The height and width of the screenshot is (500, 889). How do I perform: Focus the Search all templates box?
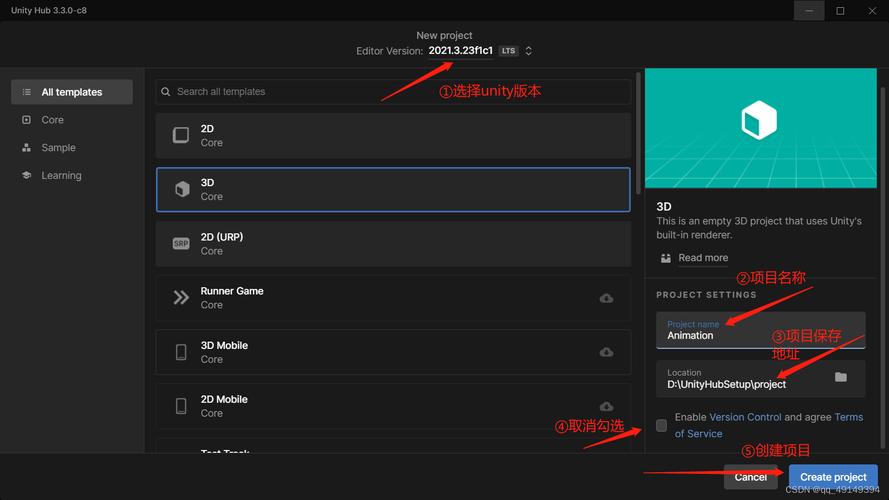click(400, 92)
